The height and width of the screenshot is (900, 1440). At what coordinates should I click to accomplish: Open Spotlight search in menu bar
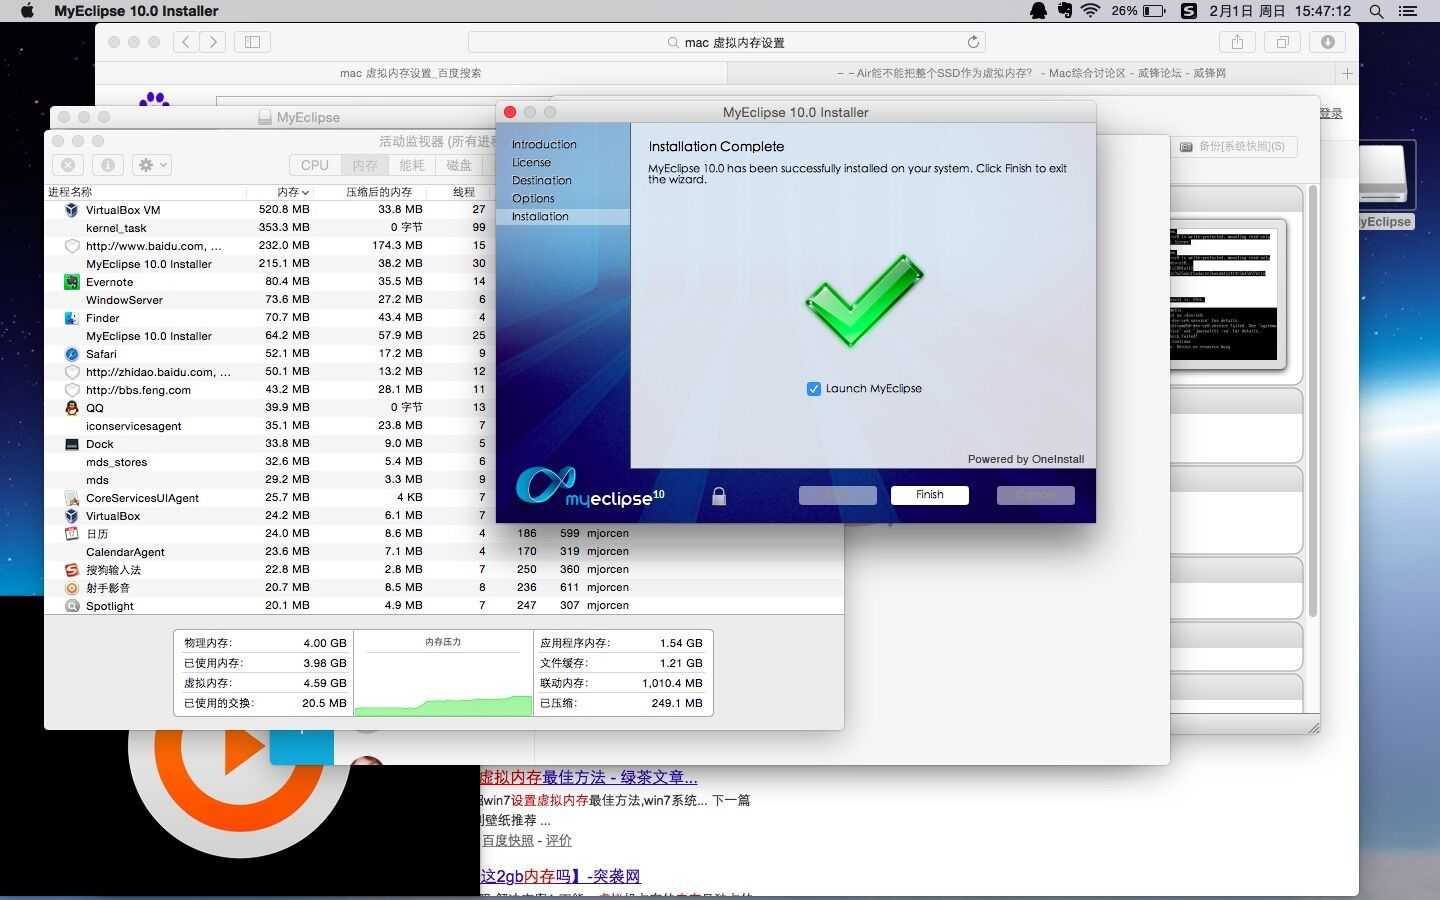pyautogui.click(x=1376, y=11)
